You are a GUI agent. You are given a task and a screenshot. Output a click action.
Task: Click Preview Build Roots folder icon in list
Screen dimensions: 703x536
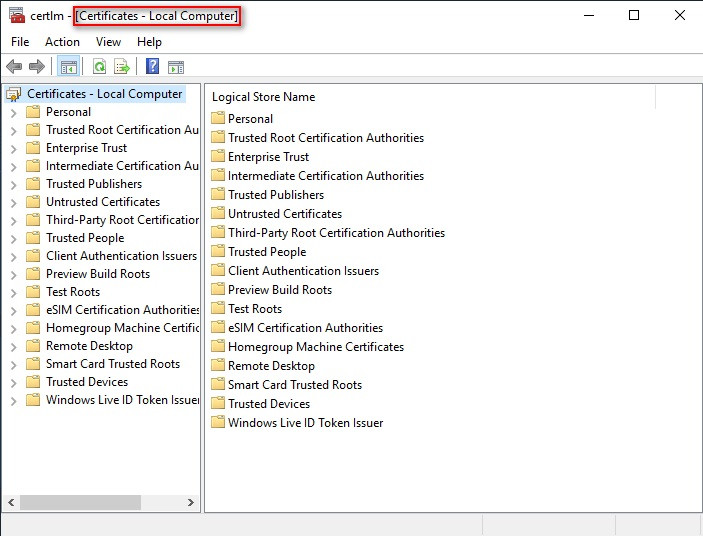[218, 290]
